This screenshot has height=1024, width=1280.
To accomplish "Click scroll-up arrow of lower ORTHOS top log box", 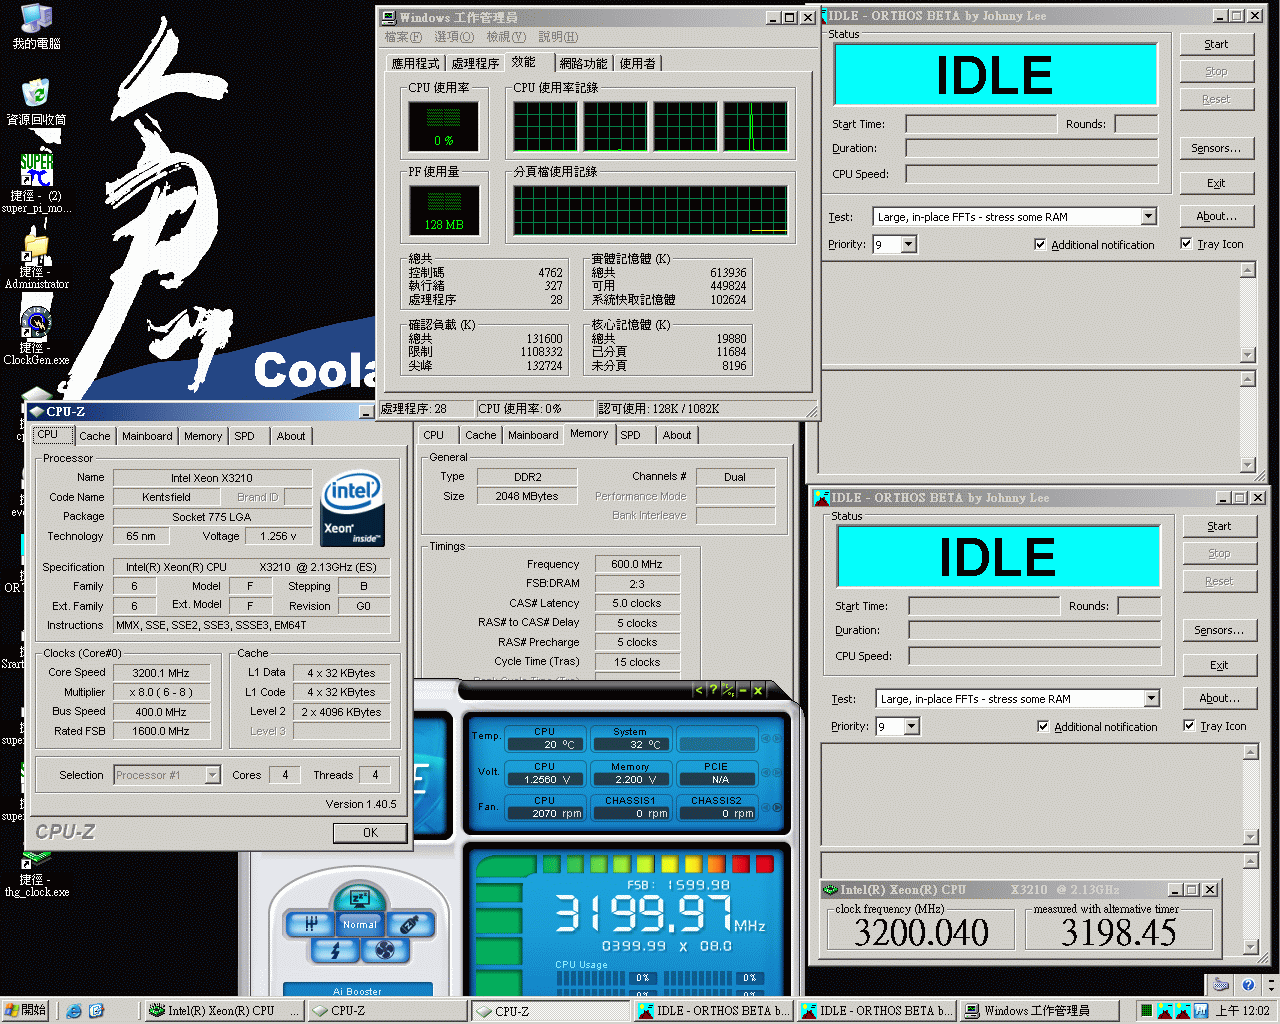I will coord(1250,752).
